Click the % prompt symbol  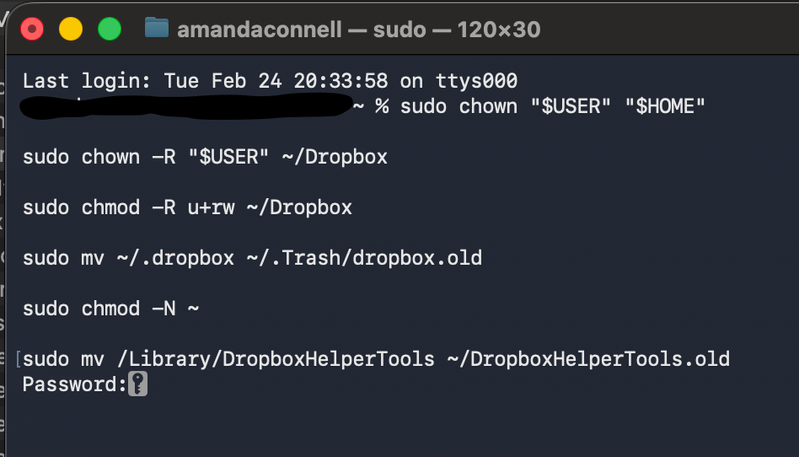click(382, 106)
